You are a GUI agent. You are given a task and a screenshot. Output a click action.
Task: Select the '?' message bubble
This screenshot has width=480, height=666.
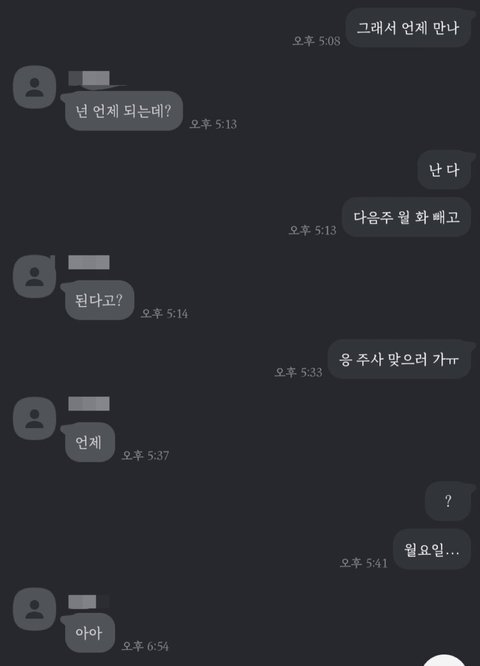tap(448, 501)
